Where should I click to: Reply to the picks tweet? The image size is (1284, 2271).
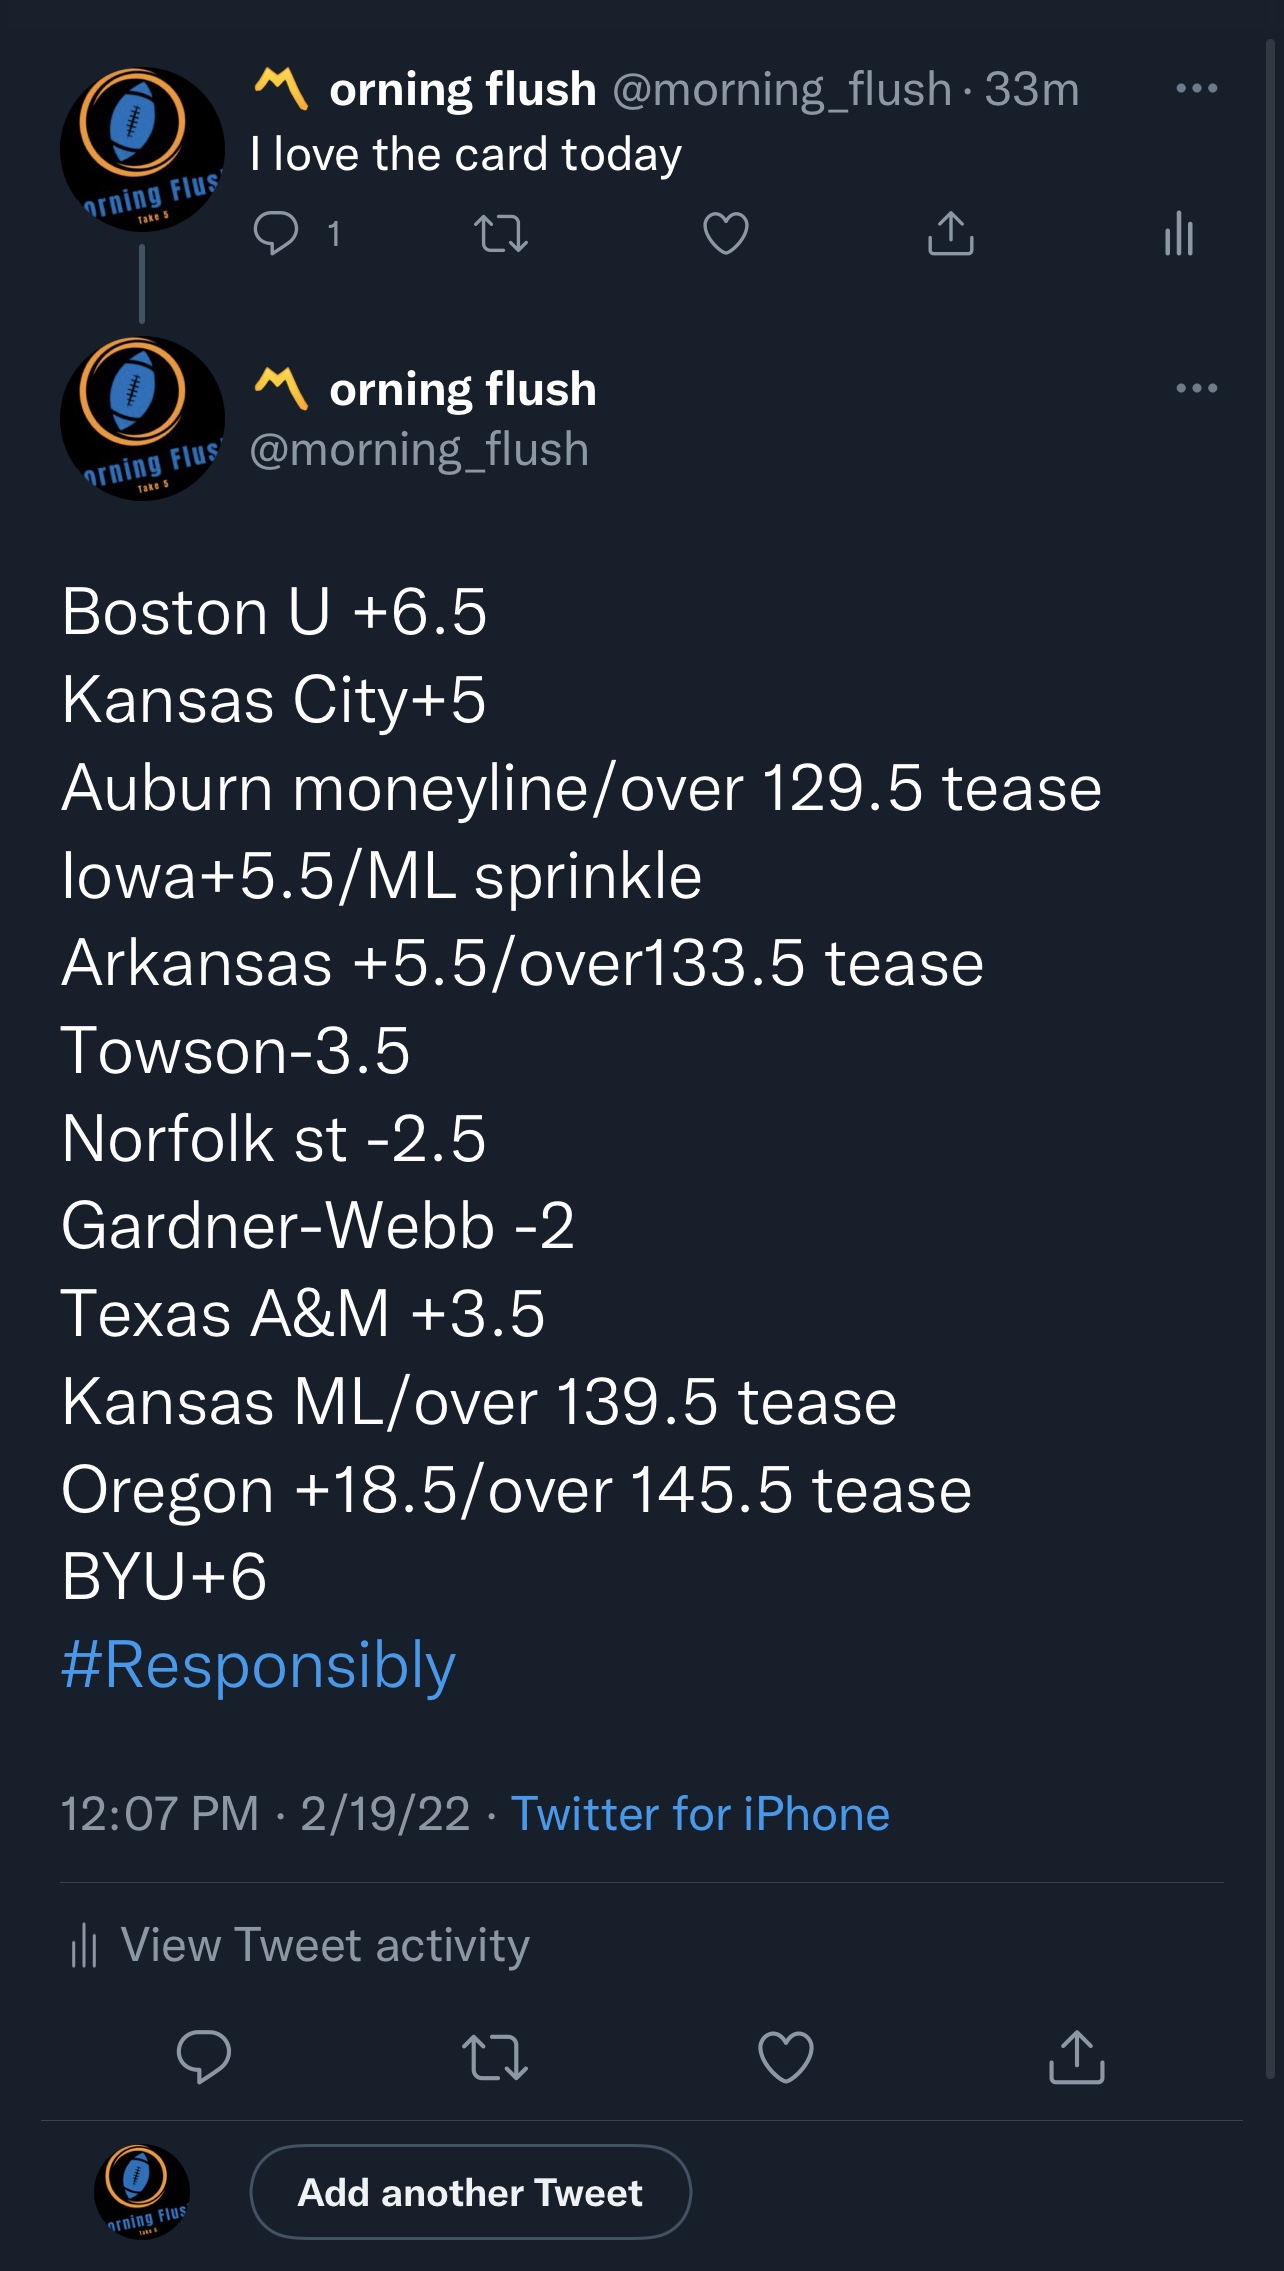click(203, 2057)
